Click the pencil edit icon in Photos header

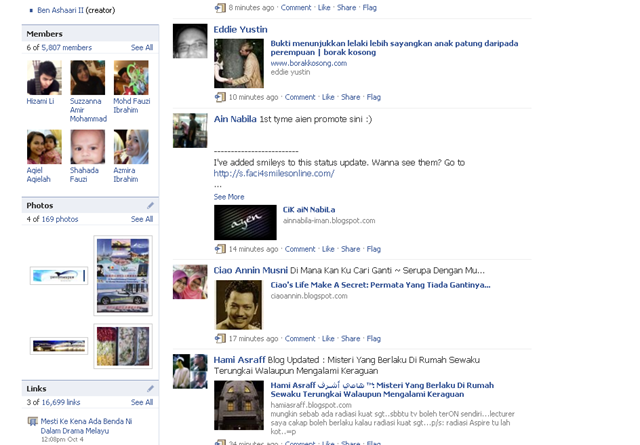pyautogui.click(x=150, y=205)
